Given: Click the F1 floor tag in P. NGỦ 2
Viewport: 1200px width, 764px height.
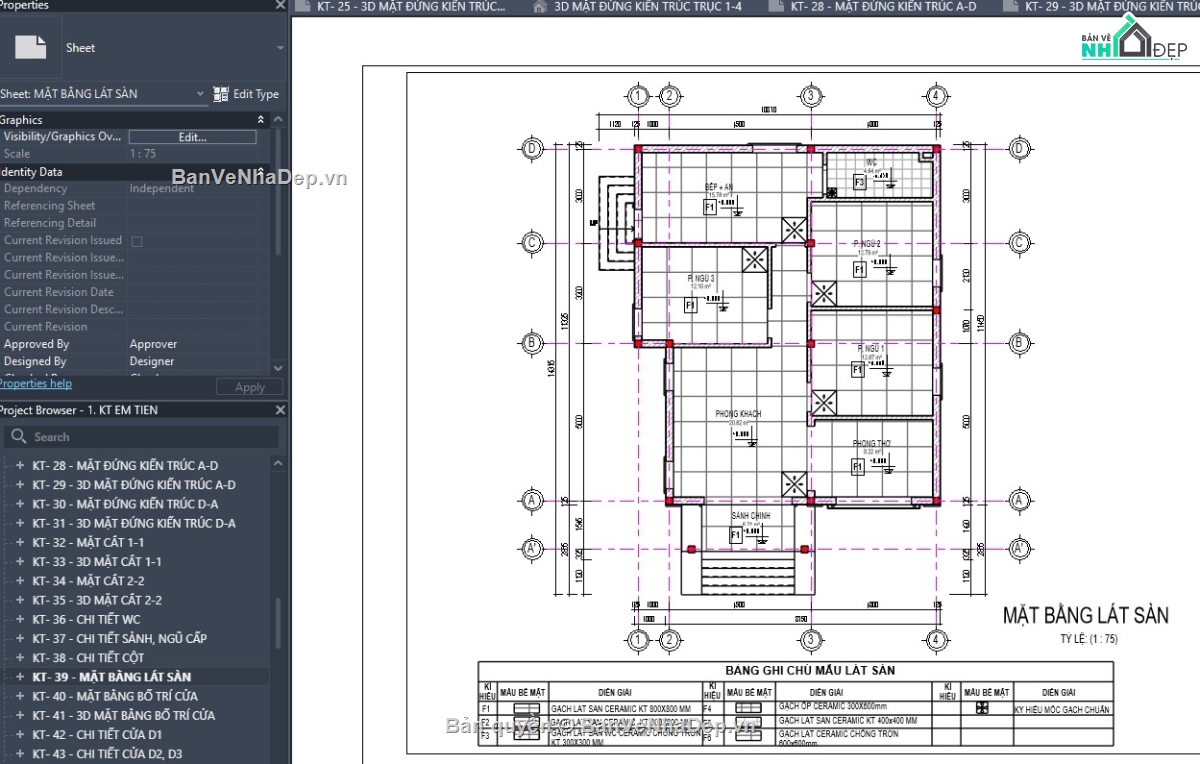Looking at the screenshot, I should 858,269.
